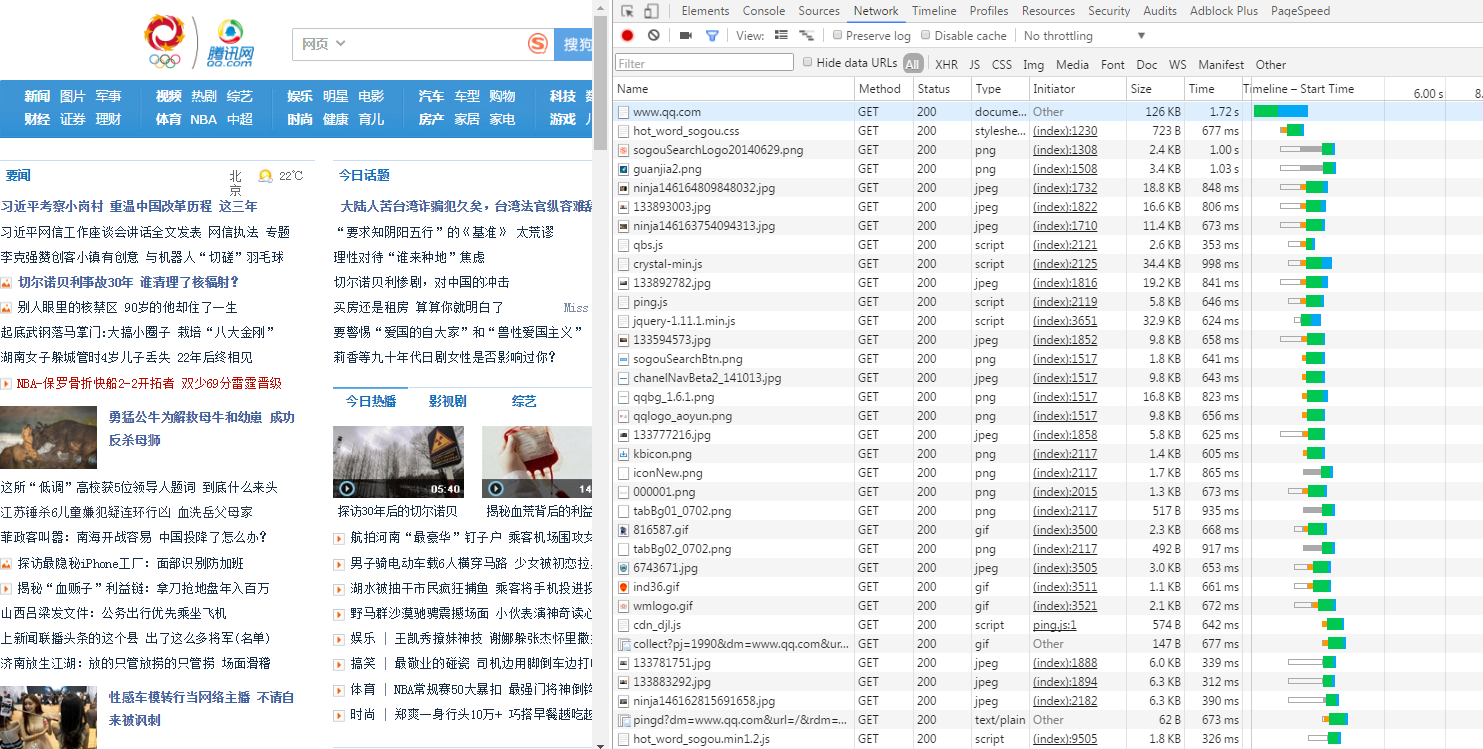This screenshot has height=749, width=1483.
Task: Switch to waterfall overview view icon
Action: tap(806, 35)
